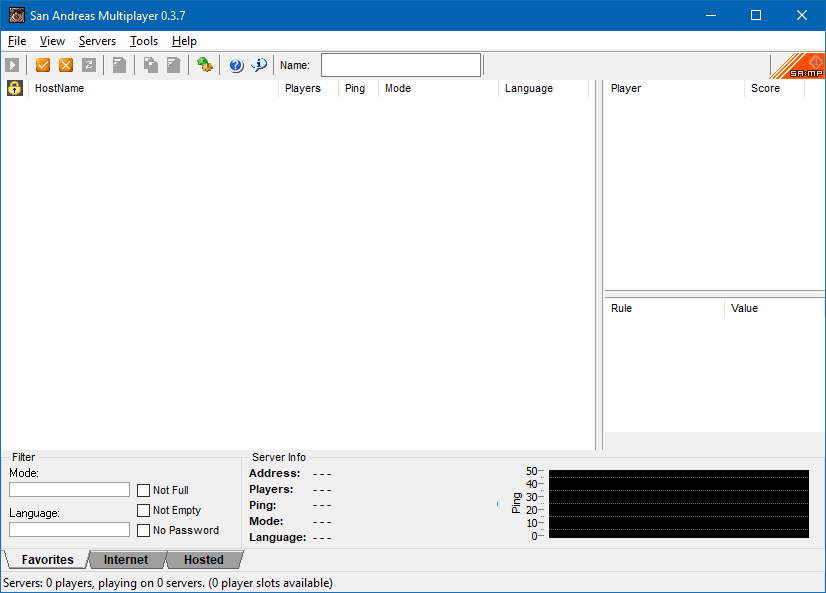Click the Language filter text box
The image size is (826, 593).
click(x=70, y=530)
